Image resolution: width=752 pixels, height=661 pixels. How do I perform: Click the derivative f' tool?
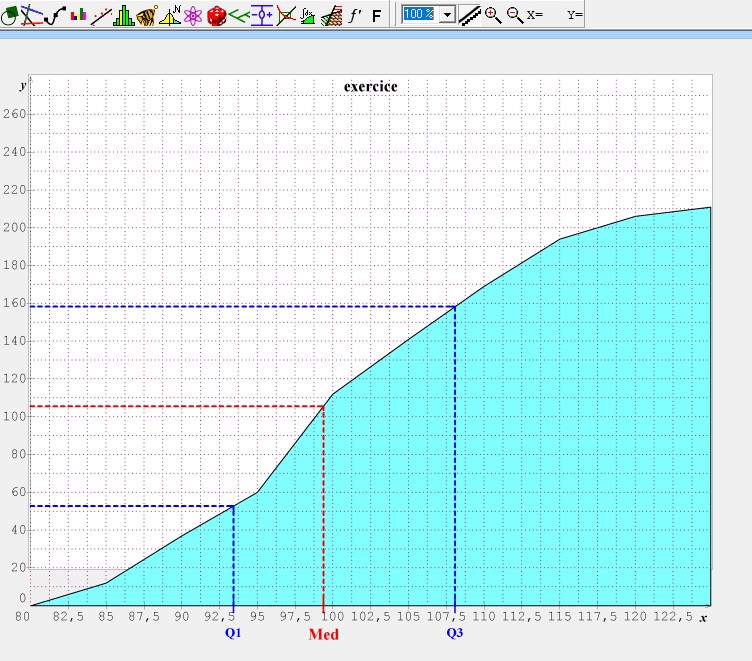tap(355, 15)
